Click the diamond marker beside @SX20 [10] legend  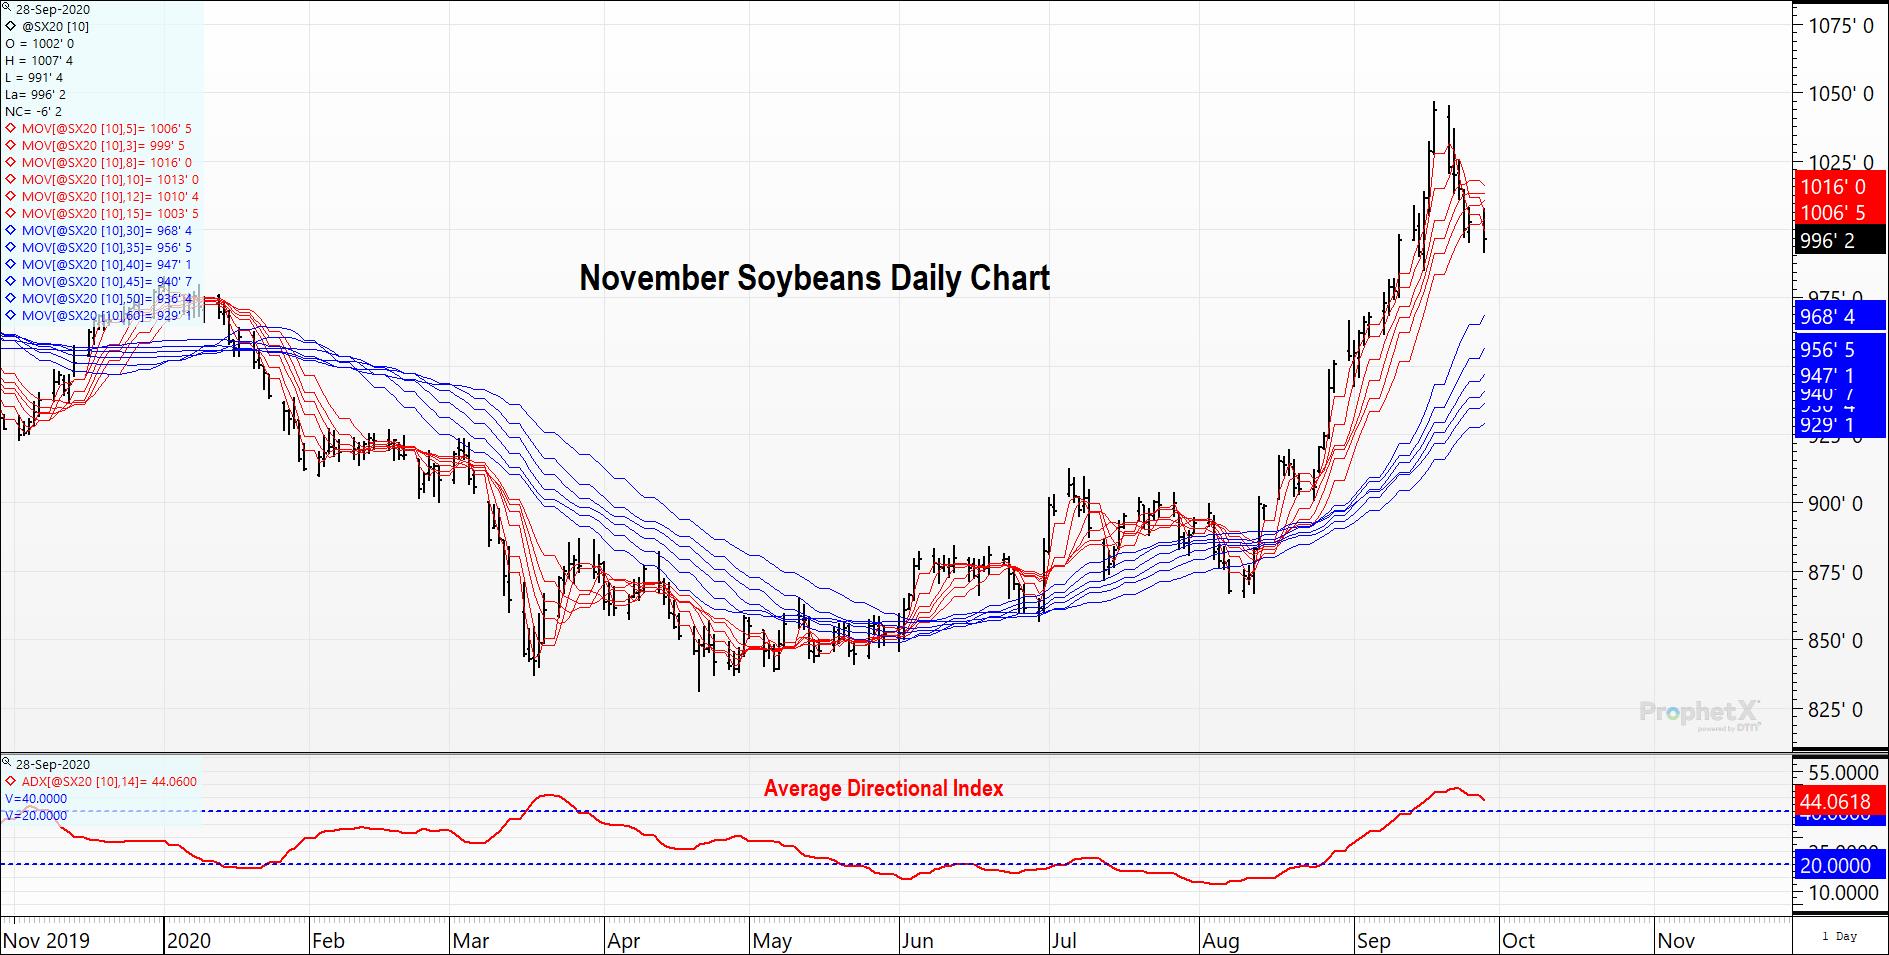point(10,27)
